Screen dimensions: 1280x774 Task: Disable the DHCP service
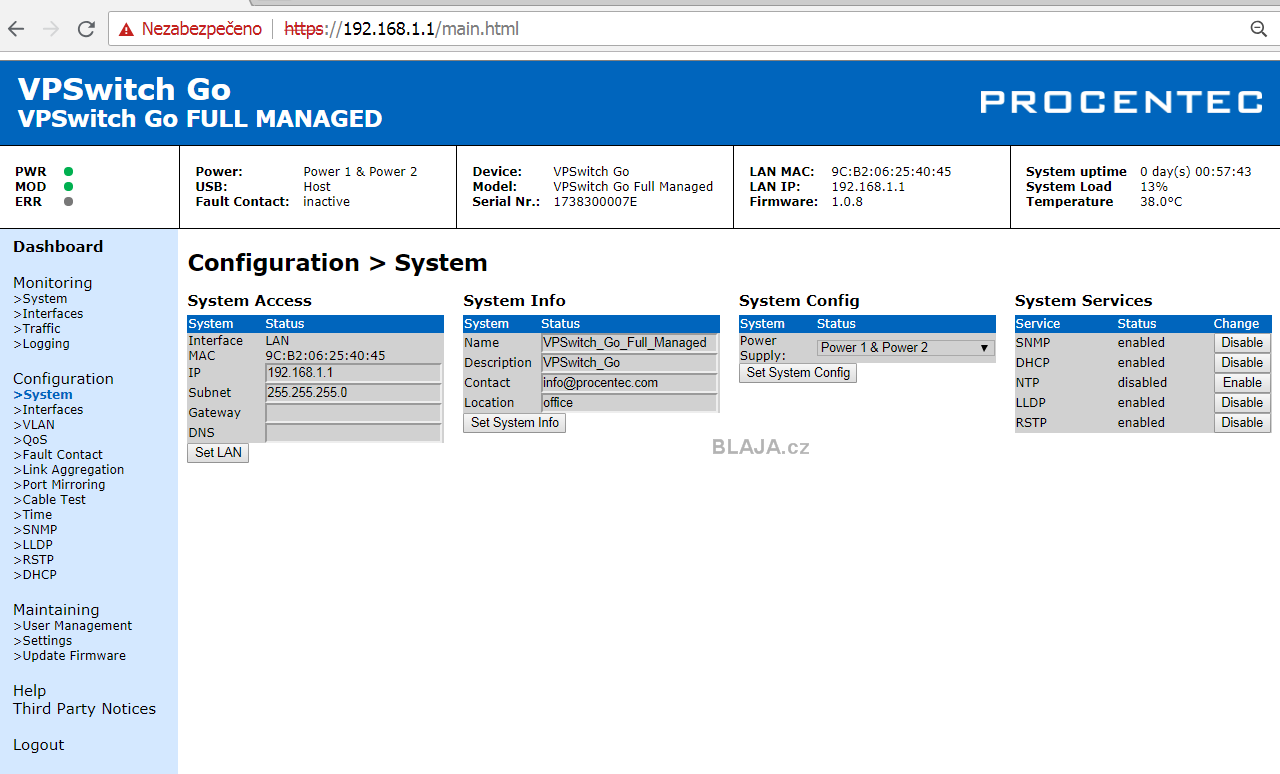[x=1242, y=363]
